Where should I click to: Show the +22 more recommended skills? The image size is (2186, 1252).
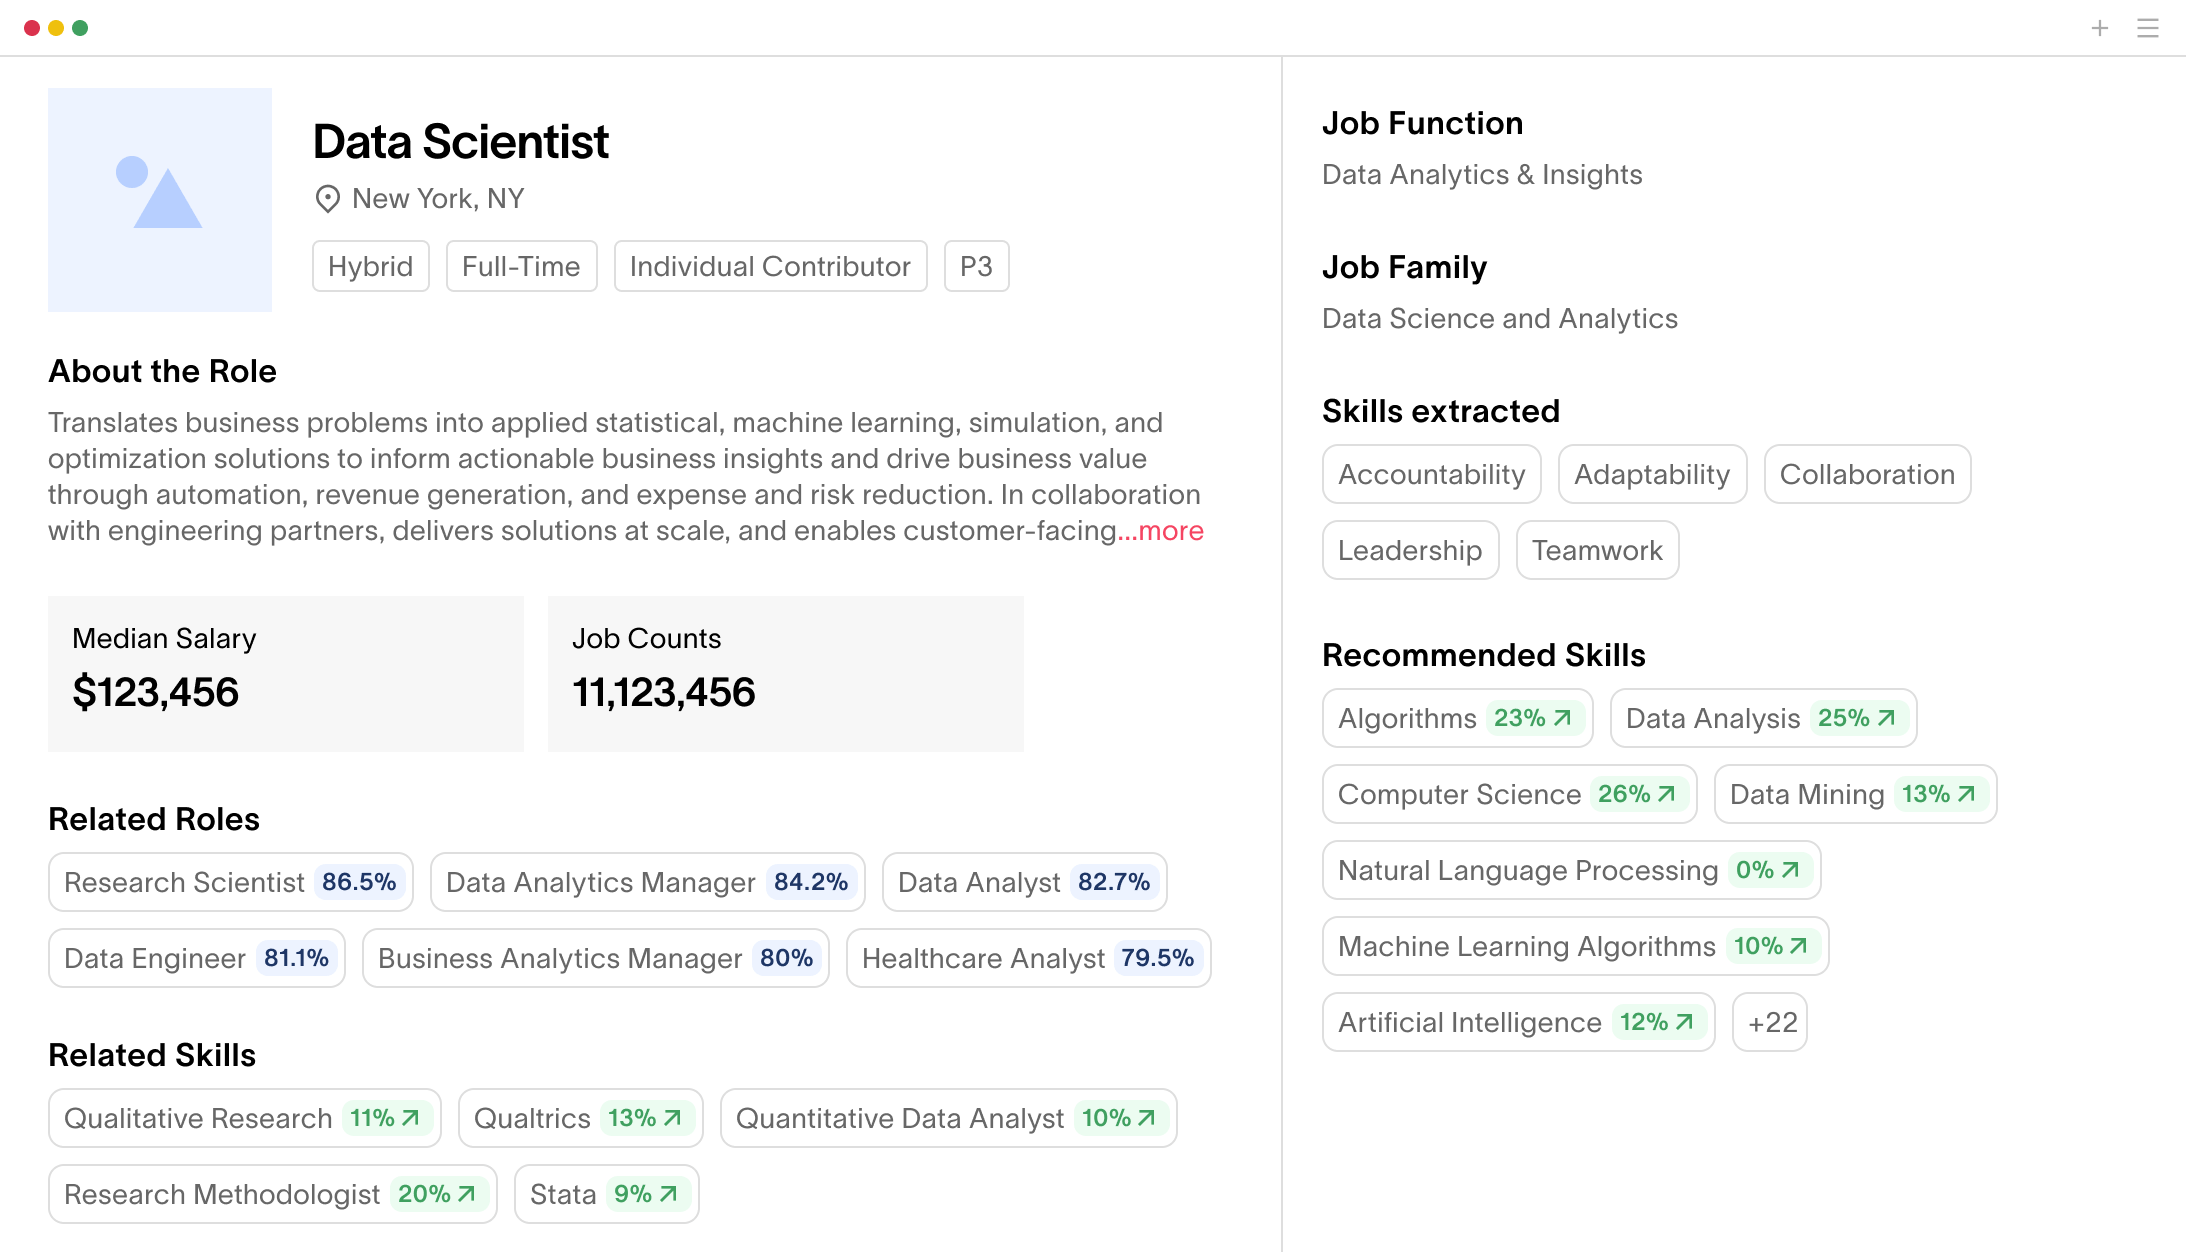tap(1770, 1022)
